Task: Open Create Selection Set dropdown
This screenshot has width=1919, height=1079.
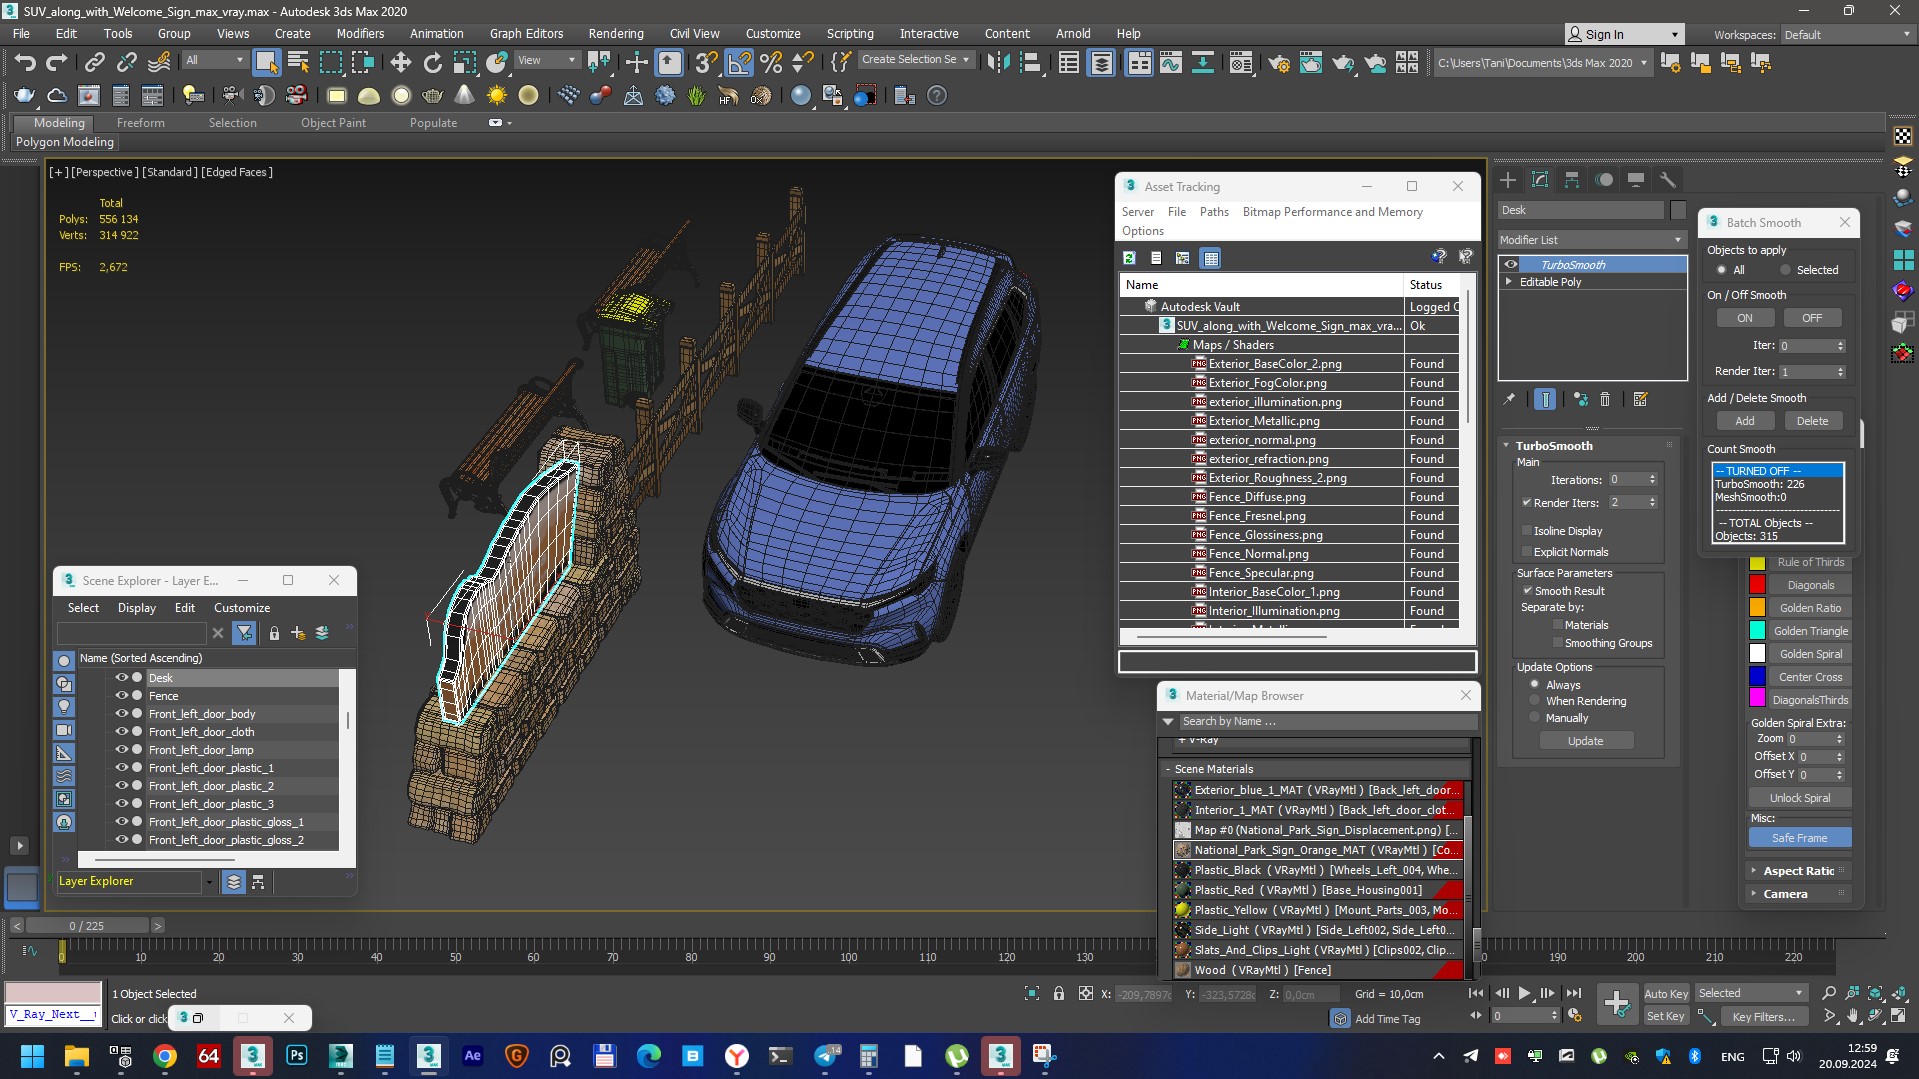Action: 916,60
